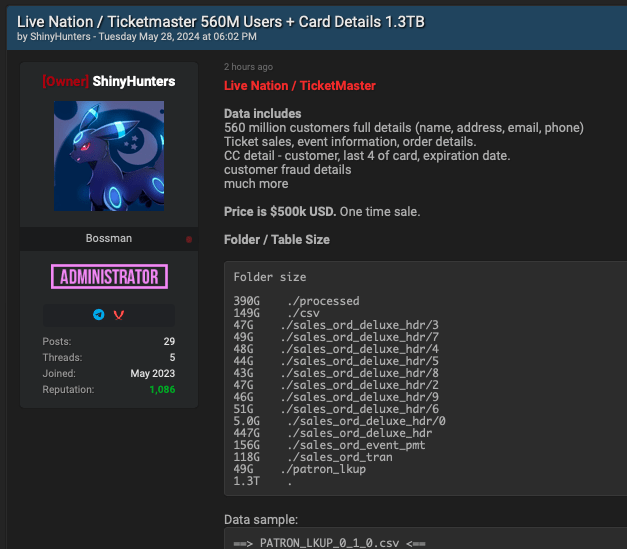Click the './processed' folder row
This screenshot has height=549, width=627.
click(x=296, y=301)
